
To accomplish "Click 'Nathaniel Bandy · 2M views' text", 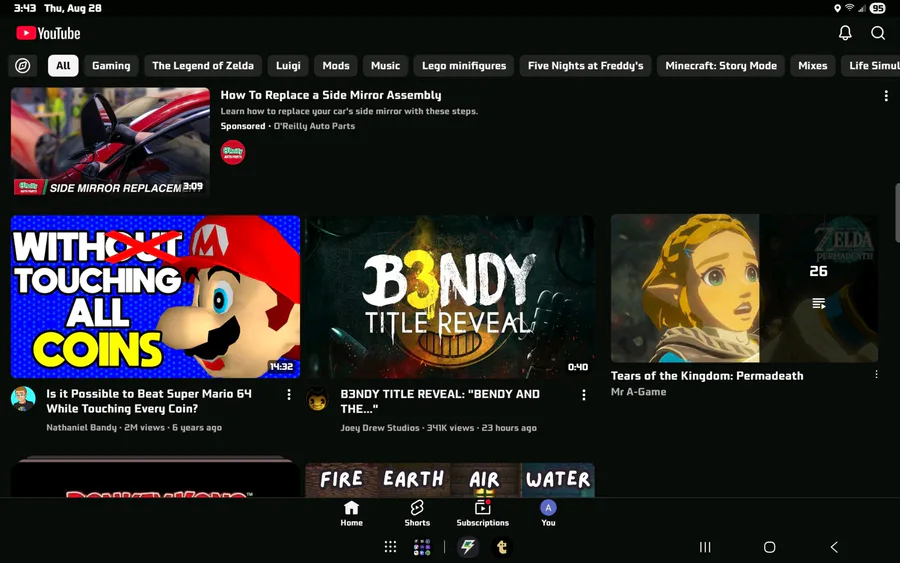I will tap(134, 428).
